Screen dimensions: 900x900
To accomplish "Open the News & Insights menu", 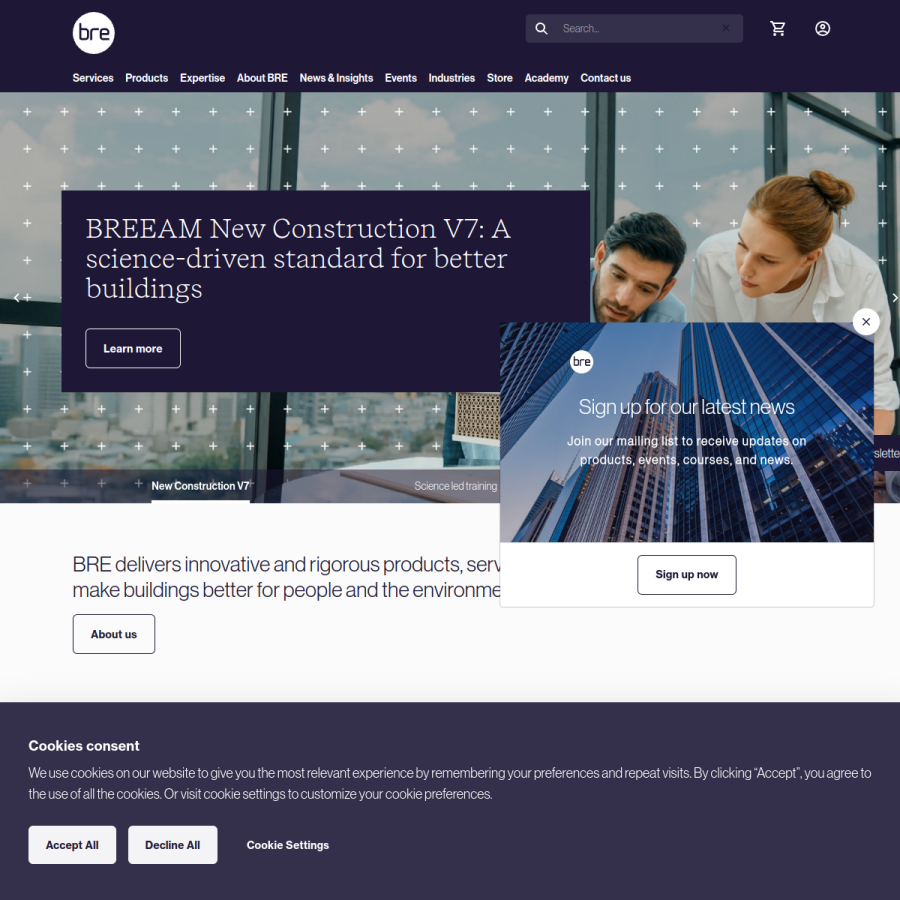I will point(336,78).
